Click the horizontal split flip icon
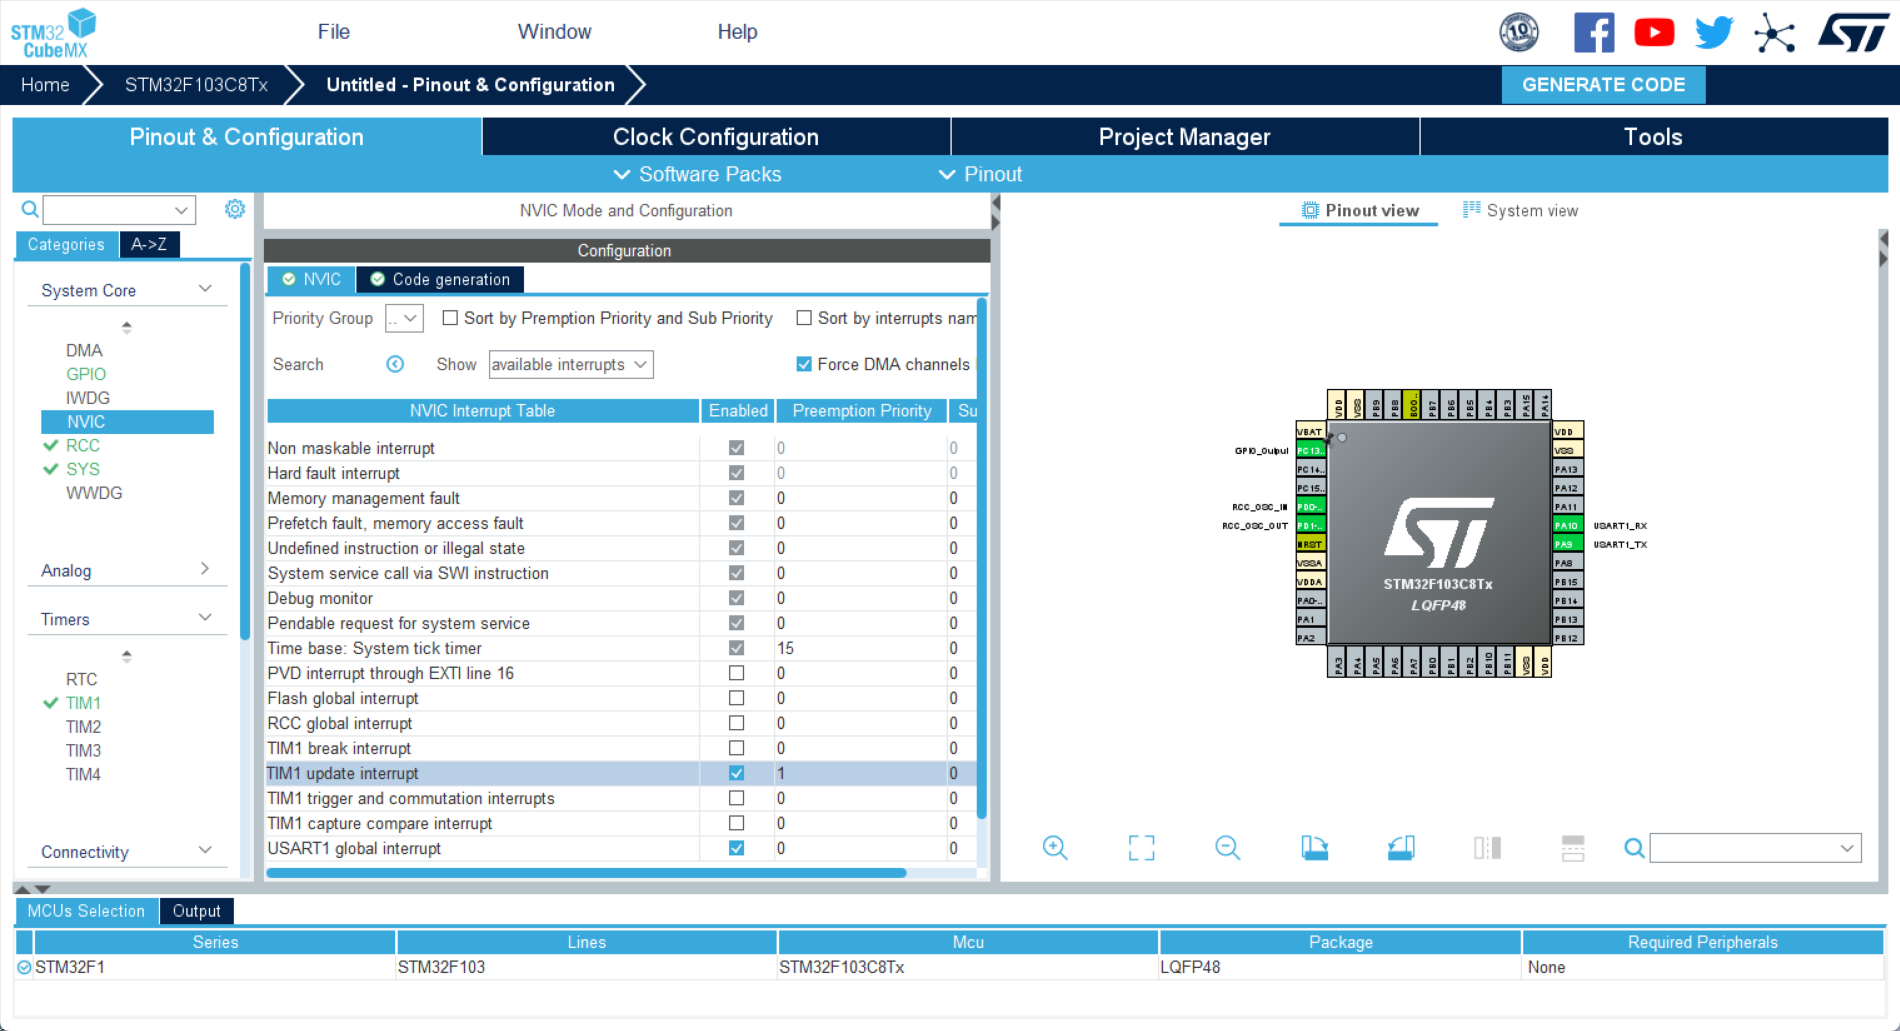 (1573, 848)
